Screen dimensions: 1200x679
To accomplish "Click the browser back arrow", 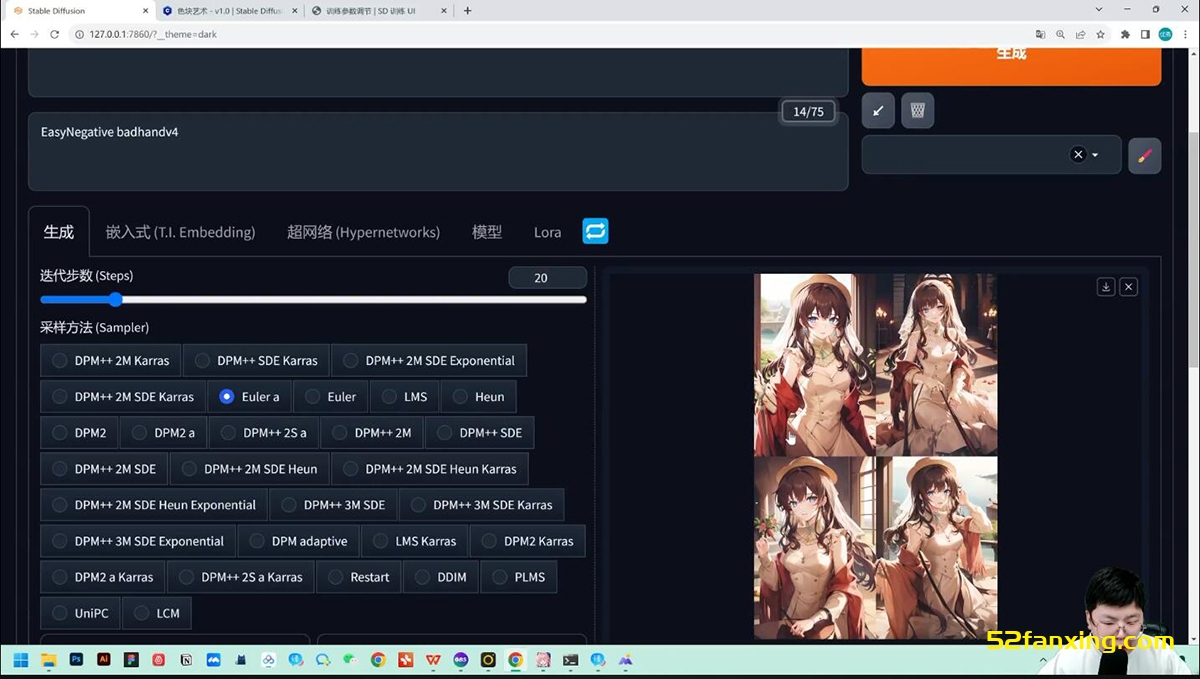I will (14, 34).
